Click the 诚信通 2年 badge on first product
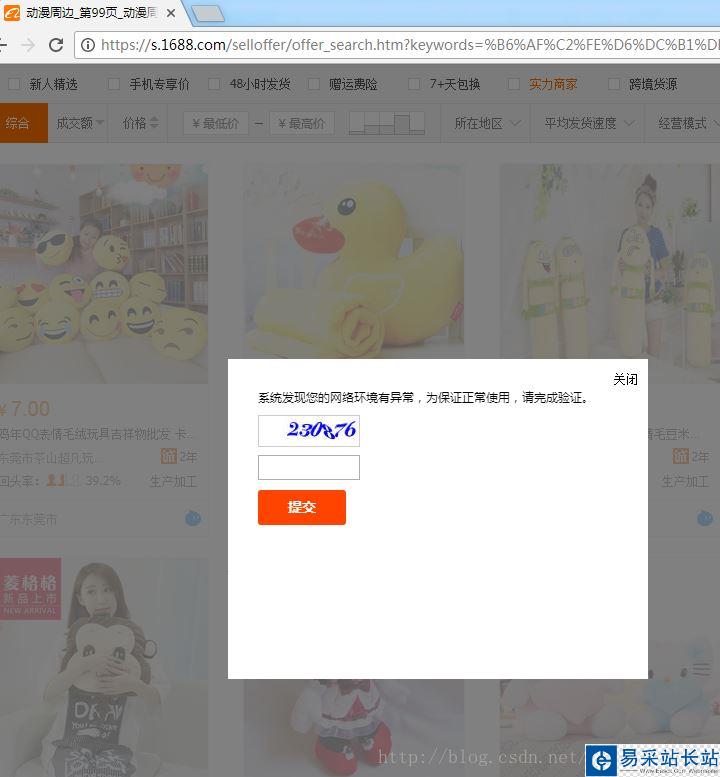This screenshot has width=720, height=777. coord(179,456)
